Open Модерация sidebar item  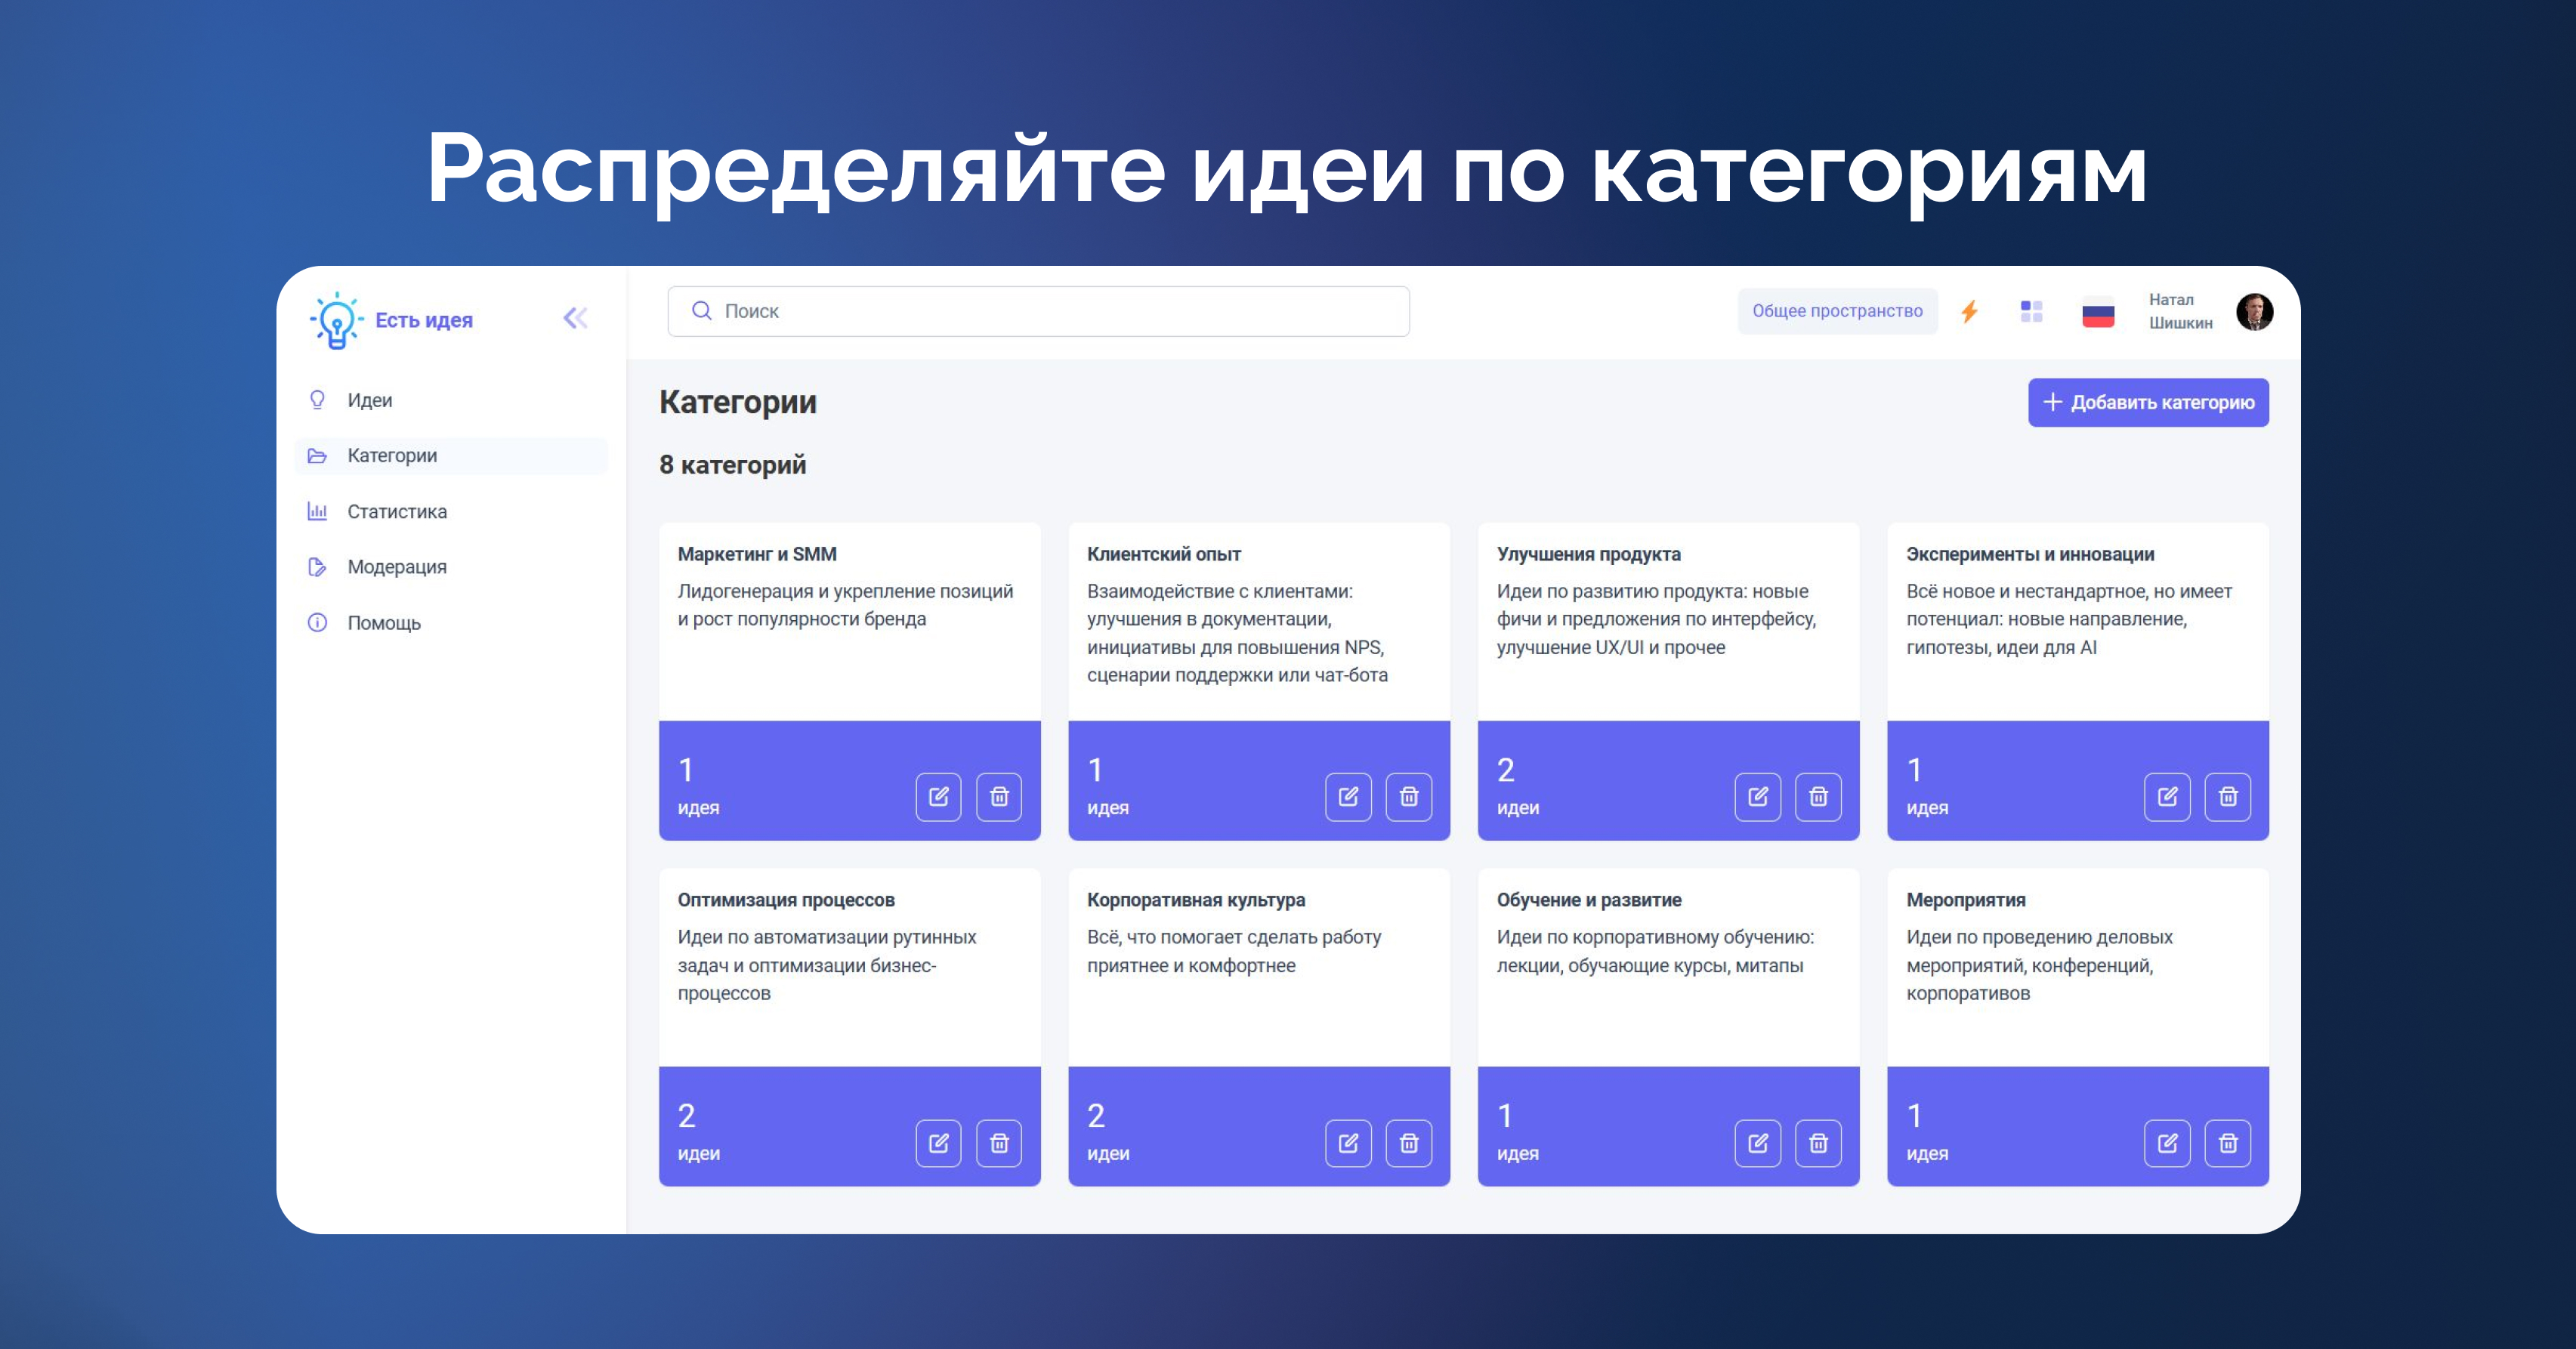tap(396, 567)
